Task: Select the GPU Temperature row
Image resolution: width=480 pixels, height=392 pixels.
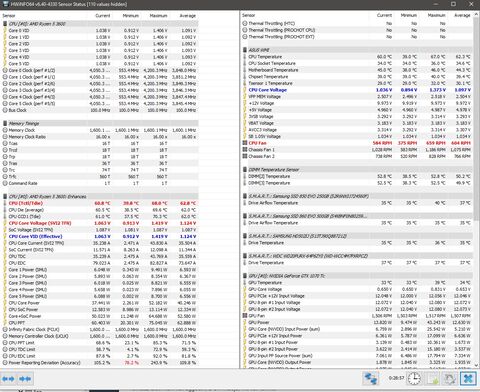Action: pos(357,282)
